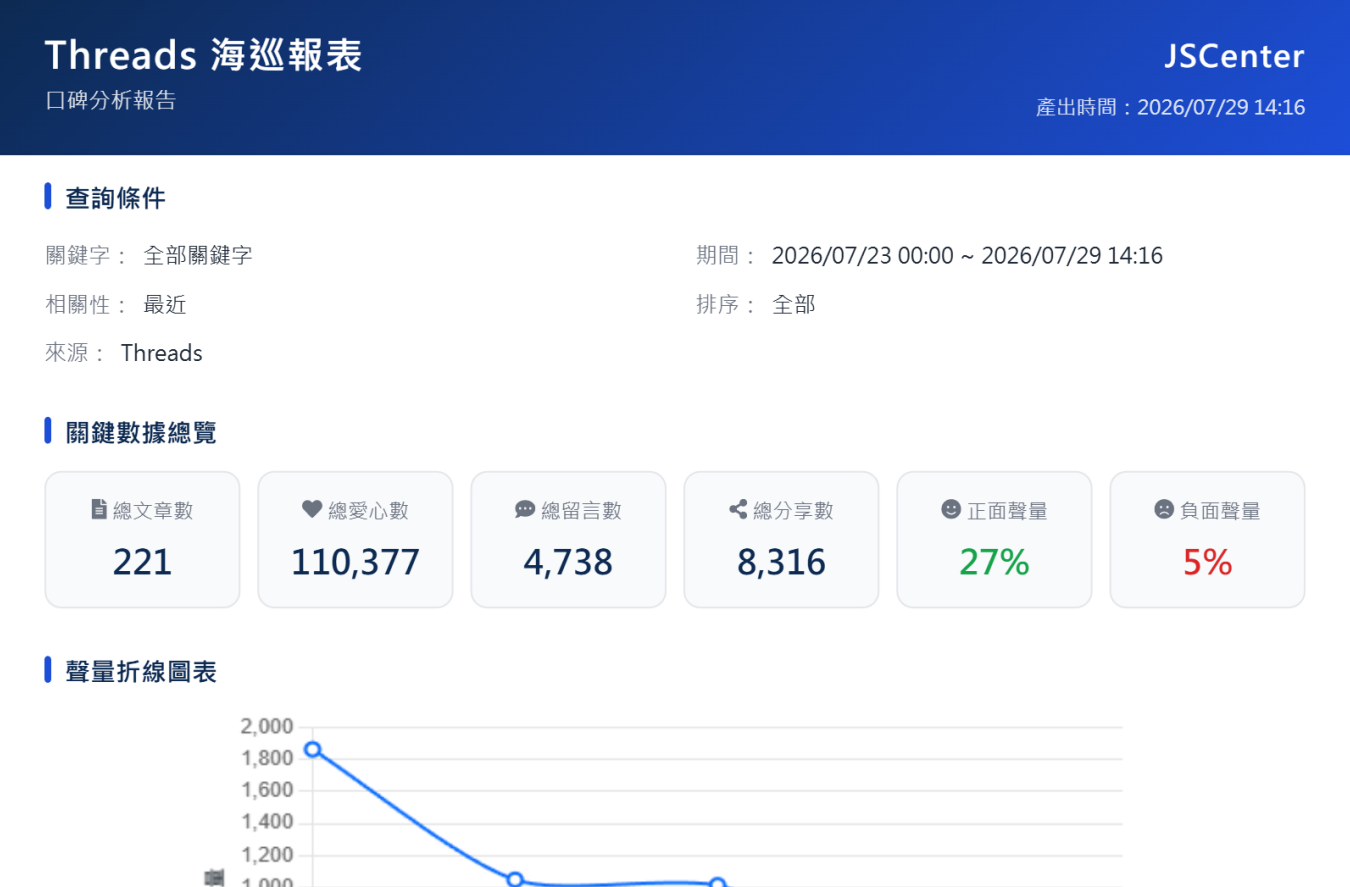Image resolution: width=1350 pixels, height=887 pixels.
Task: Click the Threads source value
Action: pos(162,353)
